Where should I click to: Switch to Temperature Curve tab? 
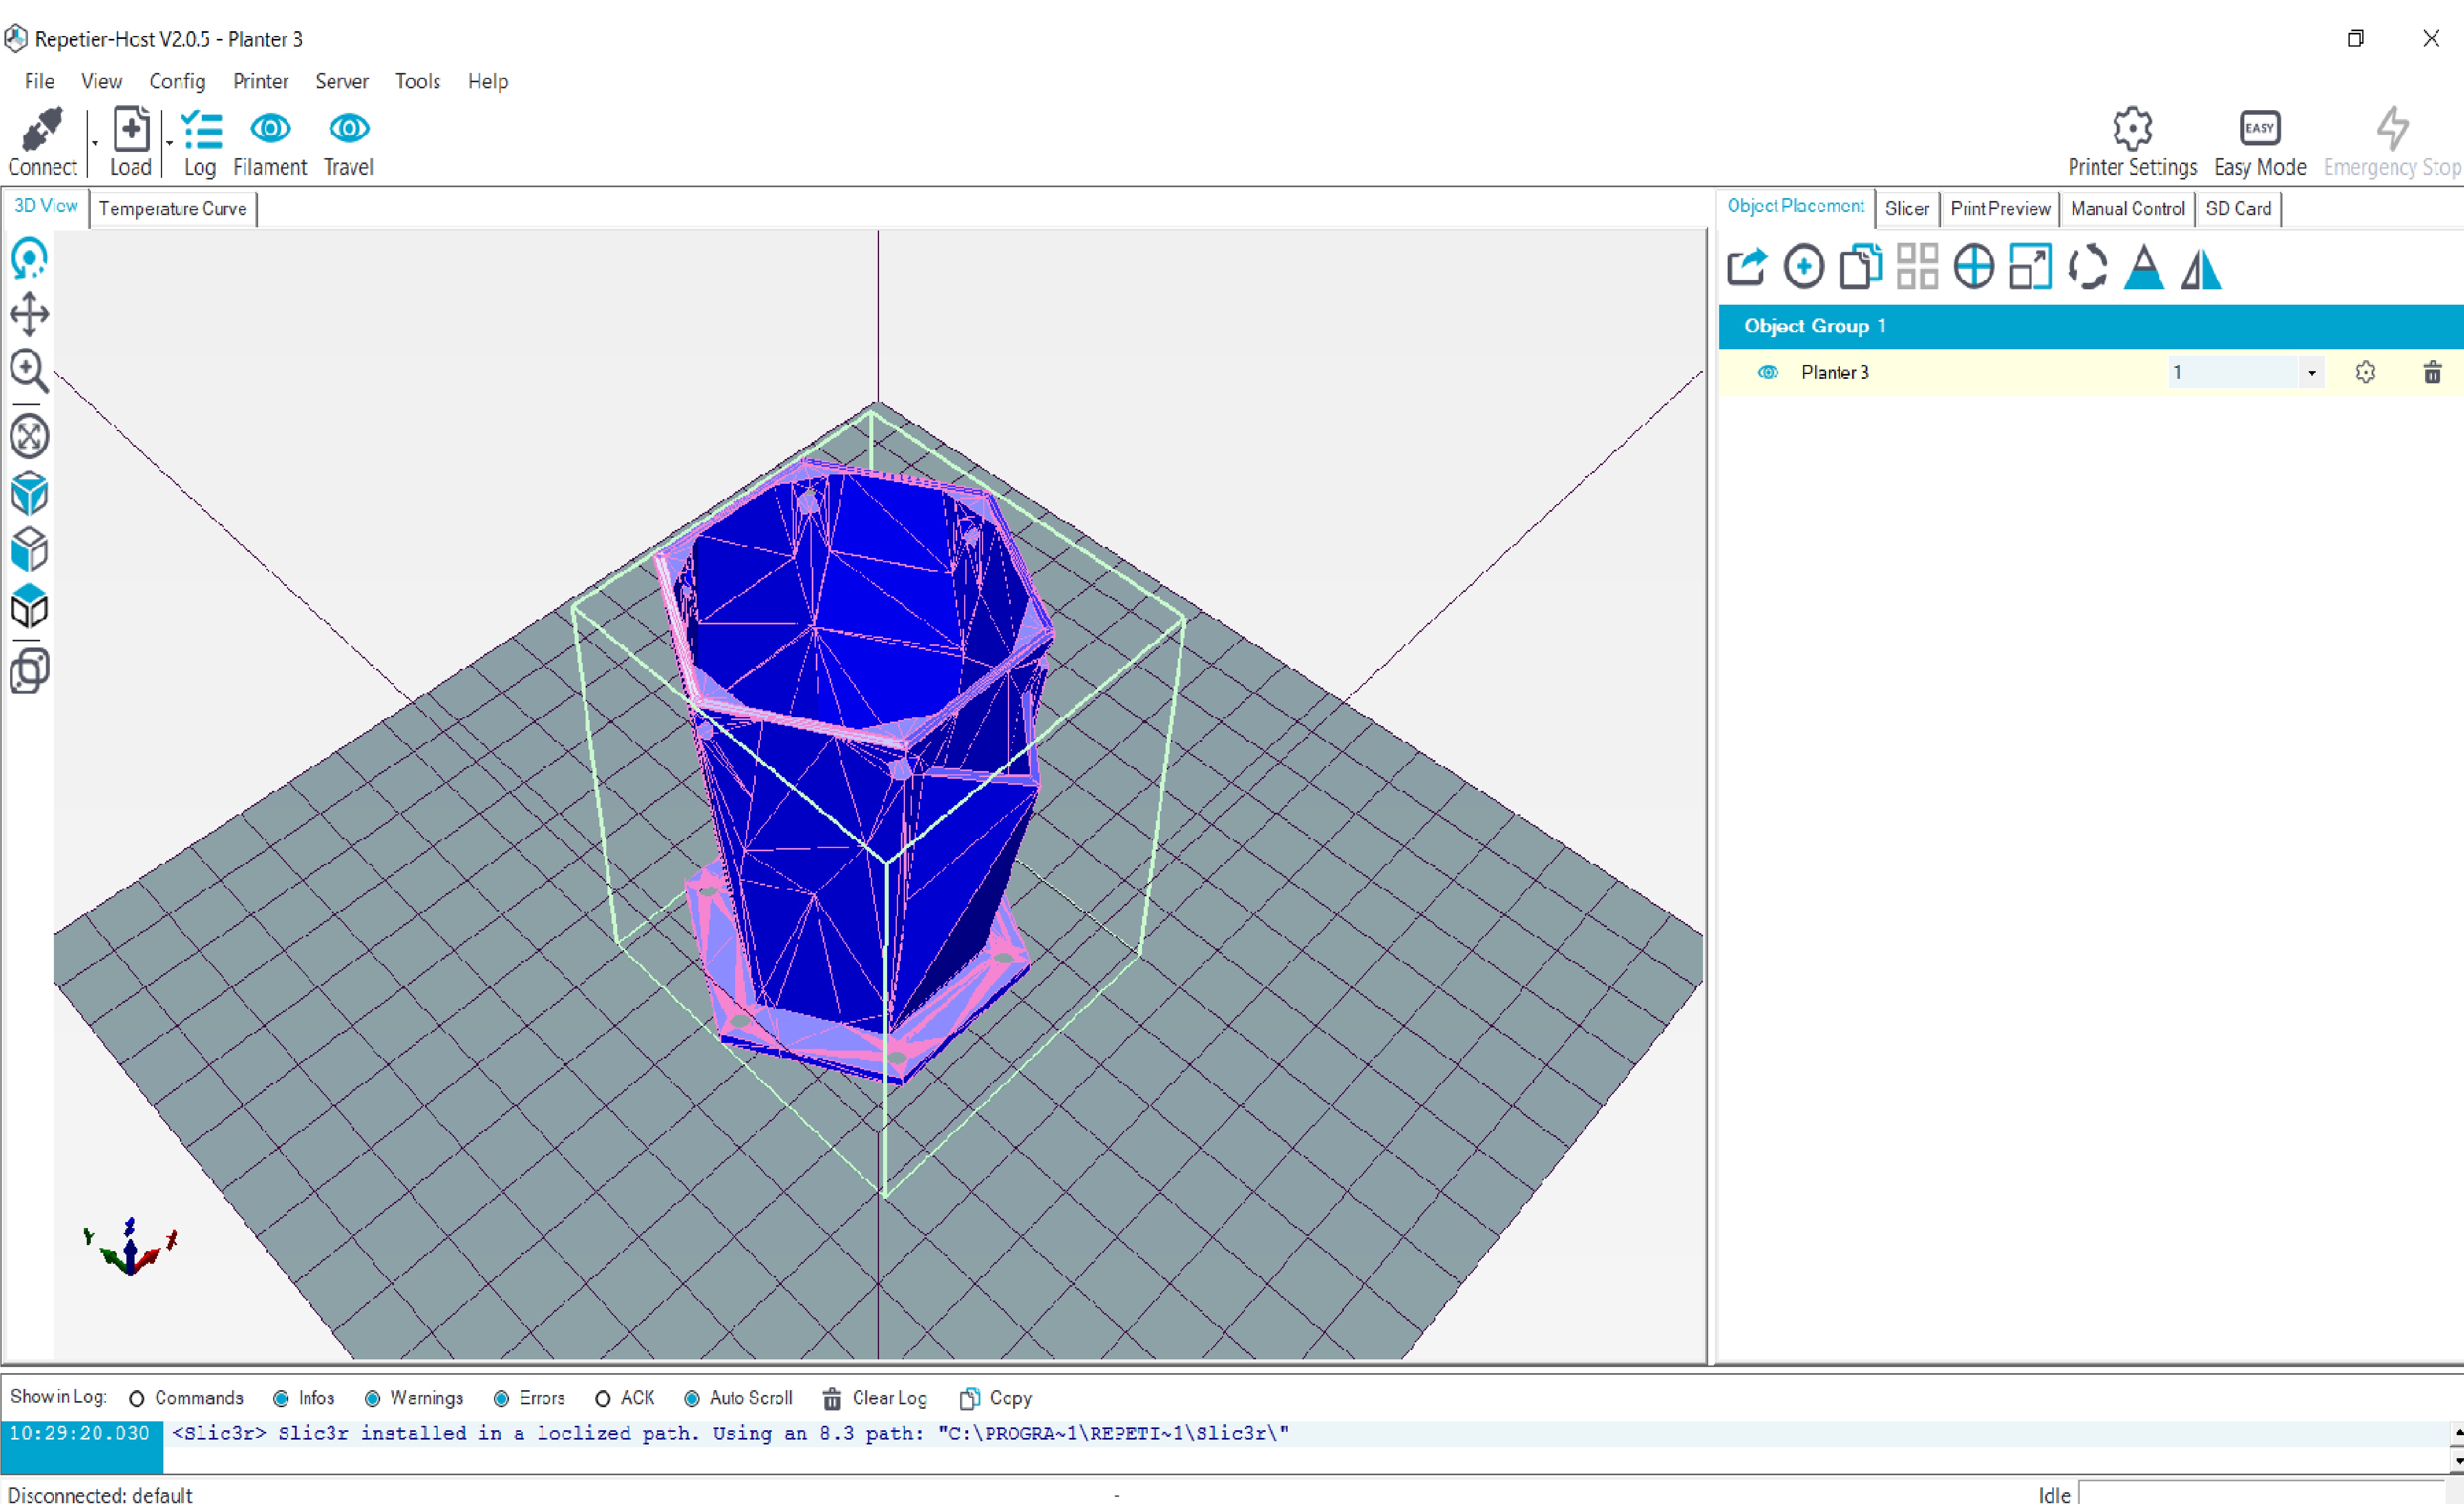[173, 209]
